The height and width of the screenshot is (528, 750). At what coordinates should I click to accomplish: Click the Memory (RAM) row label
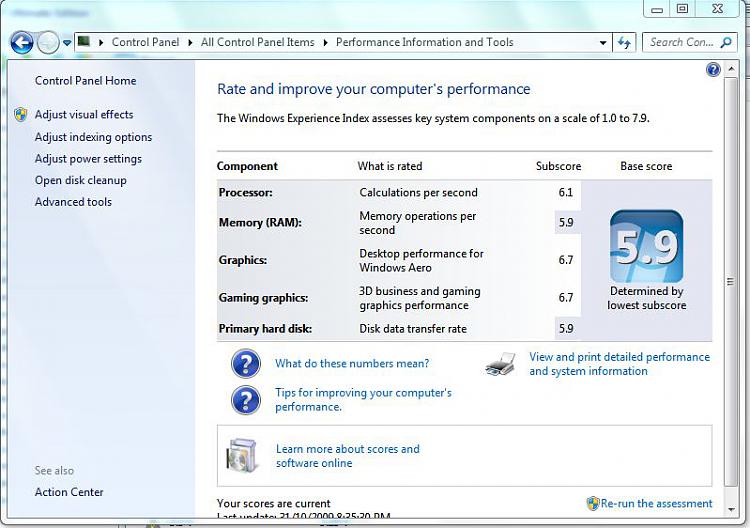260,222
